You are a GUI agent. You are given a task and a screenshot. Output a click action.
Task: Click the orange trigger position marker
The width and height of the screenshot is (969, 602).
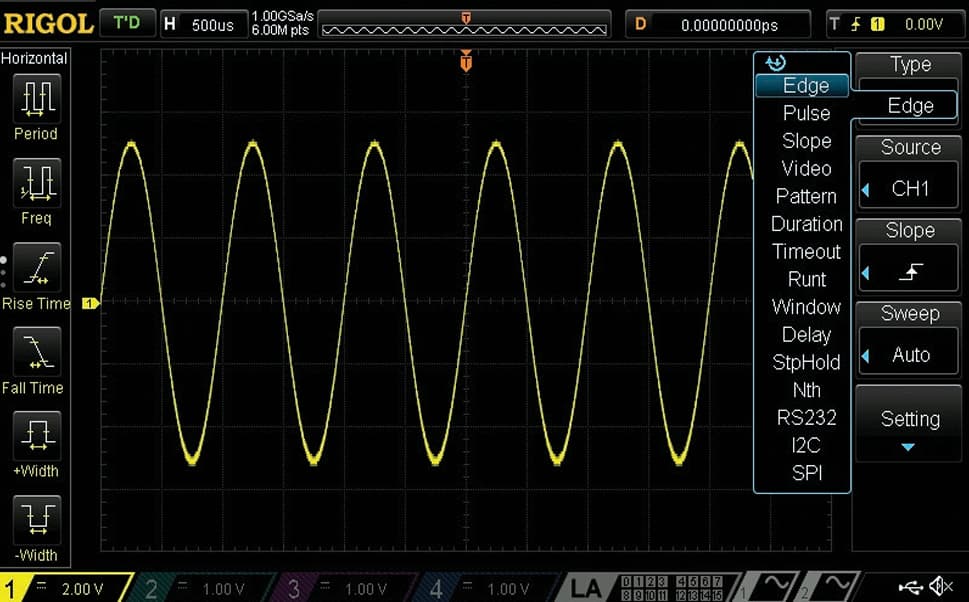466,63
